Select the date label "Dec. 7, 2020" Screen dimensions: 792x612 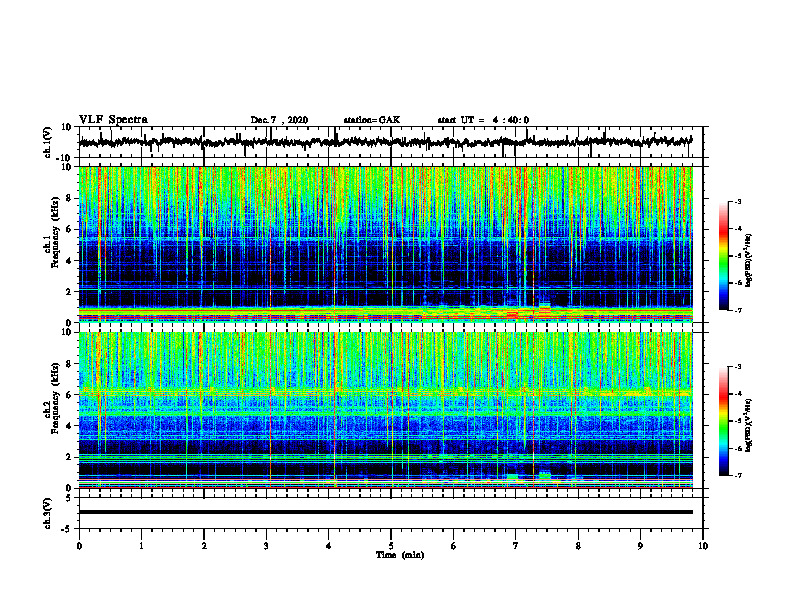(279, 120)
